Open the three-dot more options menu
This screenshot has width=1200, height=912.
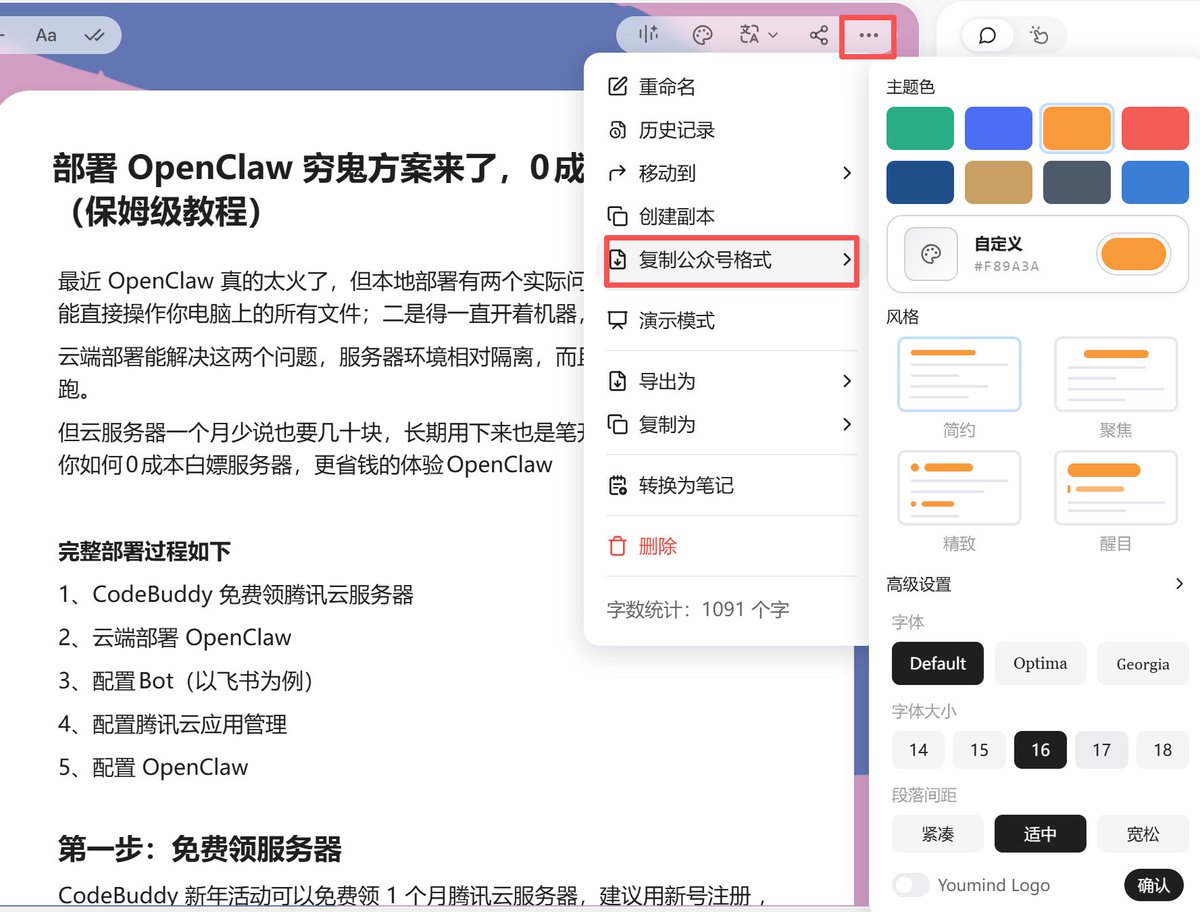868,35
